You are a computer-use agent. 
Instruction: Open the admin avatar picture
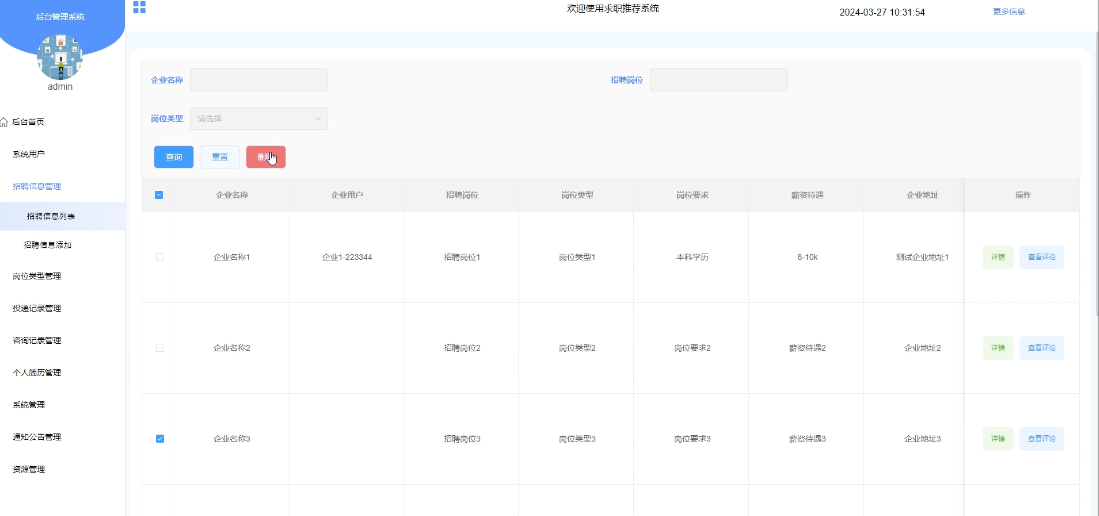(60, 57)
